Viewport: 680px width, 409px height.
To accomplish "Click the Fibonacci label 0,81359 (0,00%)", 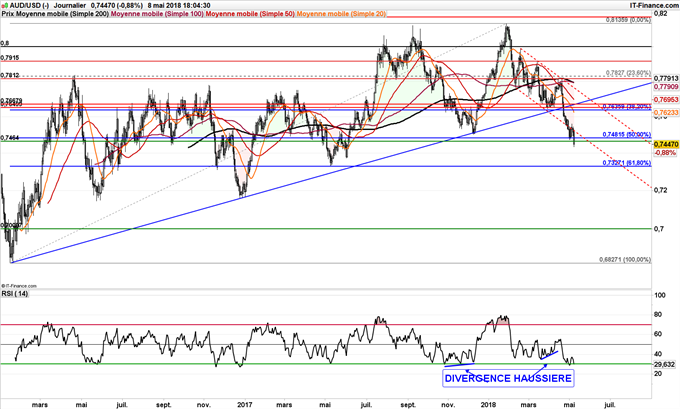I will coord(628,20).
